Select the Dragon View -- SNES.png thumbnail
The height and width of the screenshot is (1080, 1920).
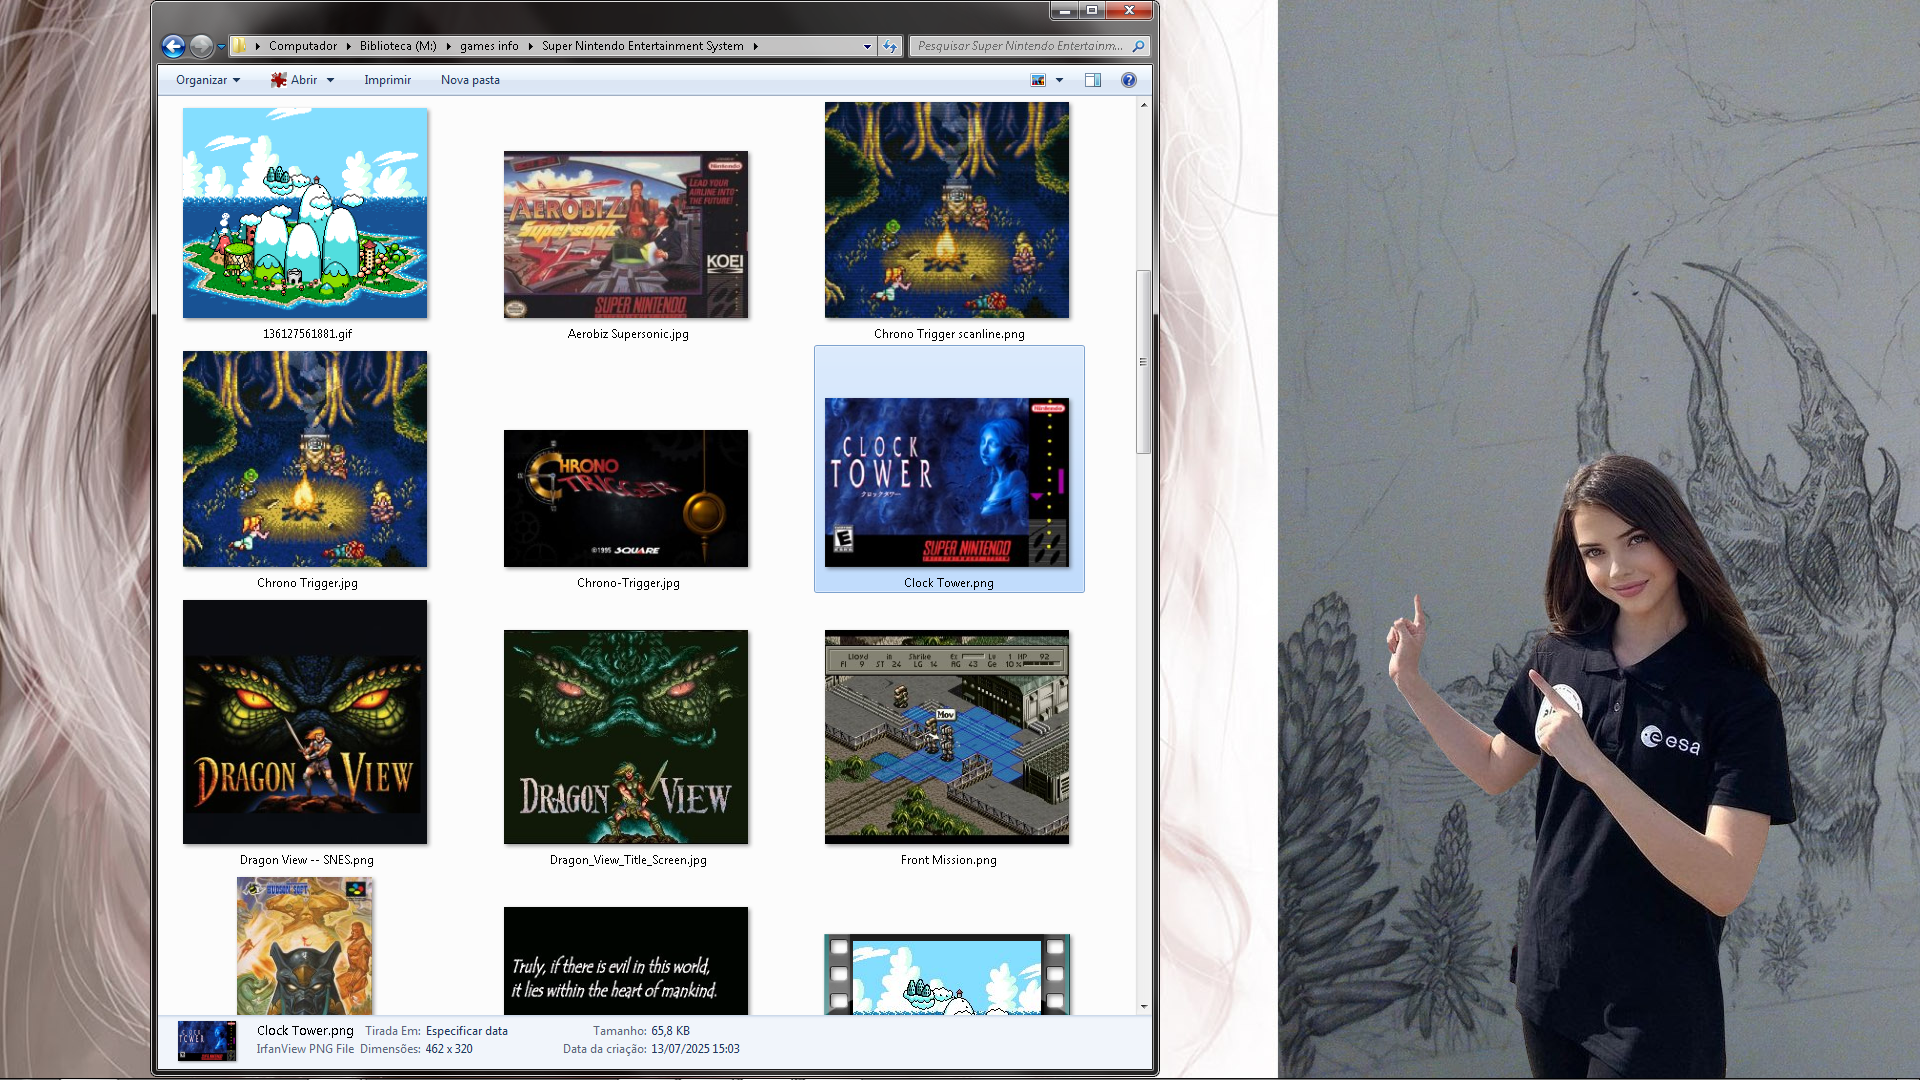305,722
